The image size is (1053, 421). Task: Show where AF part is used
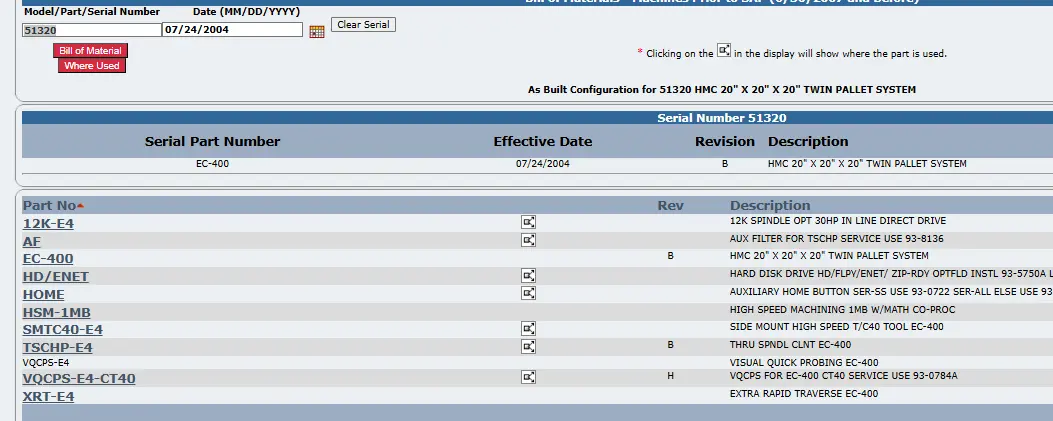tap(529, 240)
